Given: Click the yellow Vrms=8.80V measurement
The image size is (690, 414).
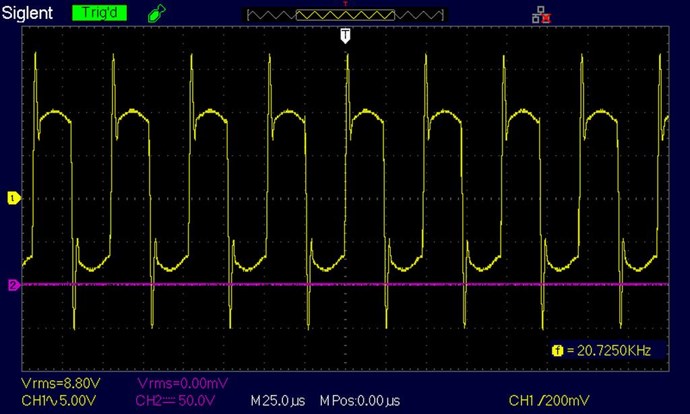Looking at the screenshot, I should tap(61, 383).
